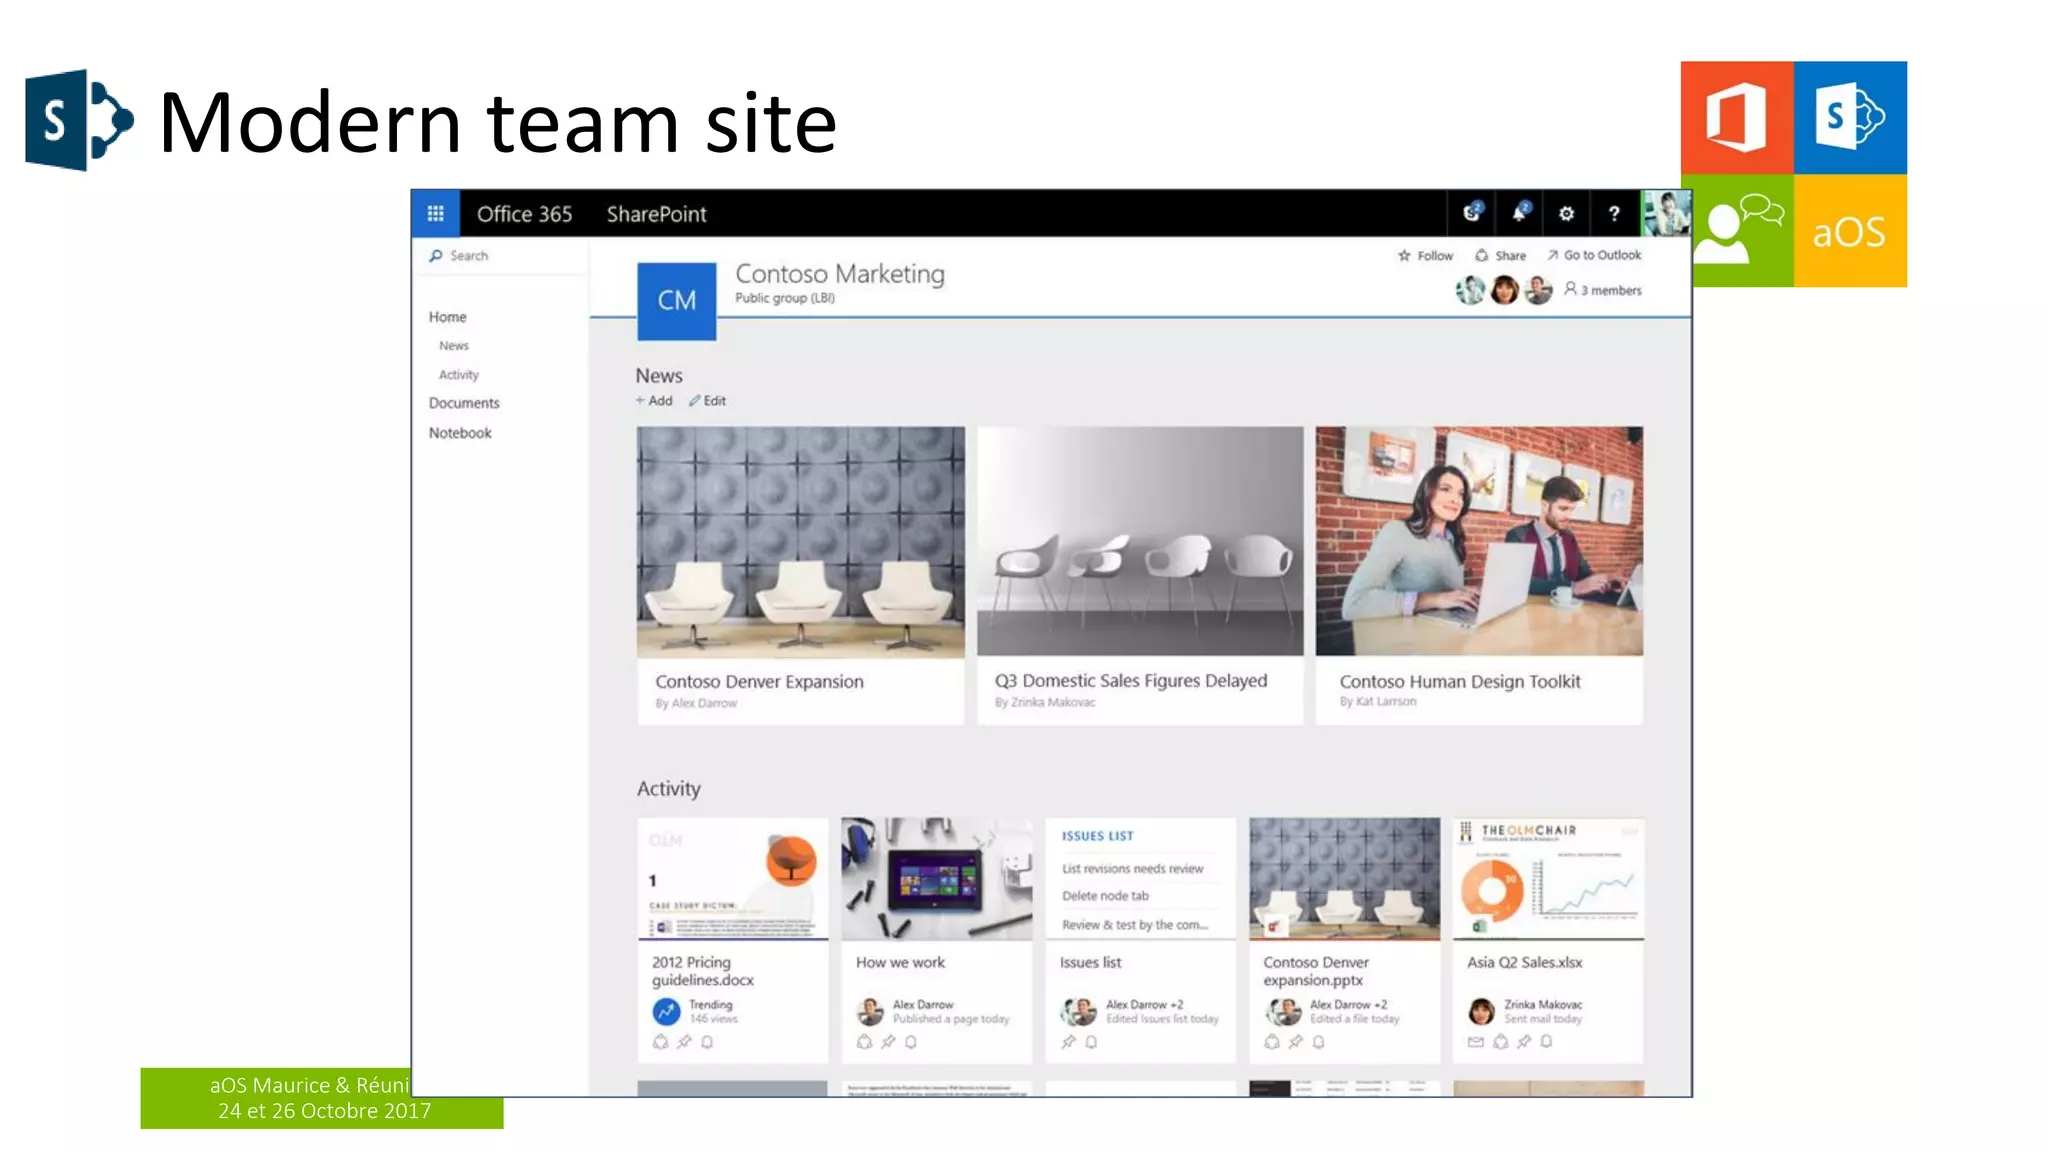Open the Office 365 app launcher waffle
The width and height of the screenshot is (2048, 1152).
coord(435,213)
